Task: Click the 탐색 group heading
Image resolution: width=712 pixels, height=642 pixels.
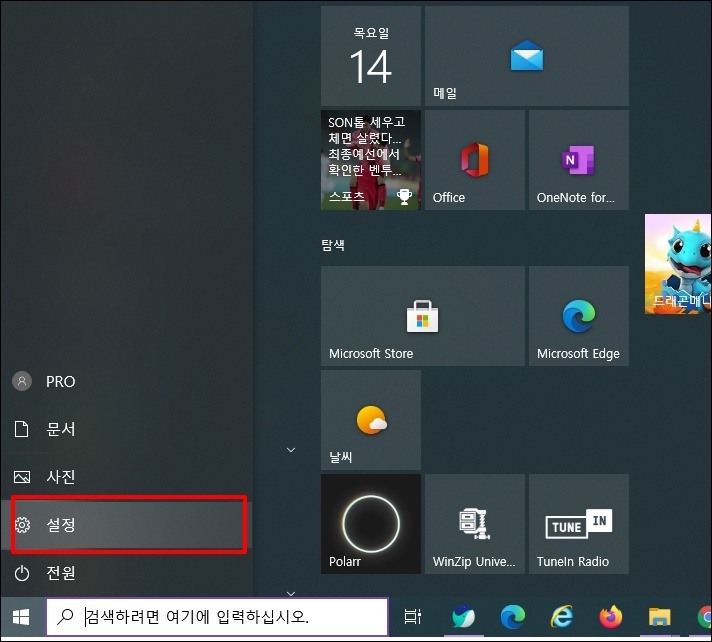Action: click(x=333, y=245)
